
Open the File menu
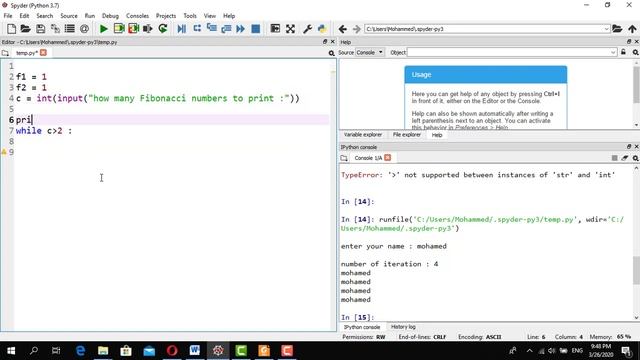click(8, 16)
